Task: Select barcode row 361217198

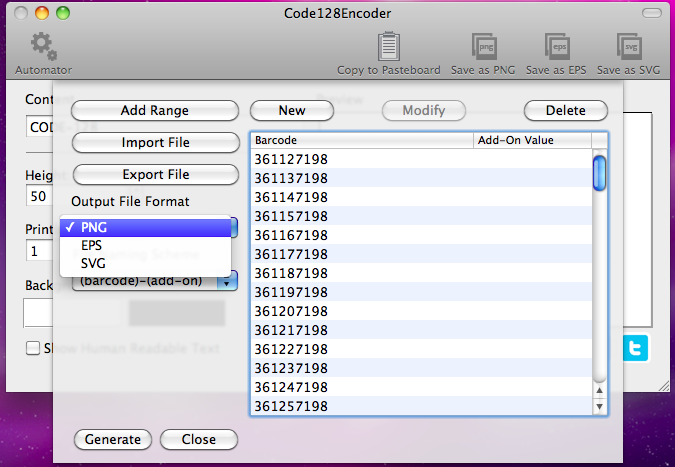Action: point(421,330)
